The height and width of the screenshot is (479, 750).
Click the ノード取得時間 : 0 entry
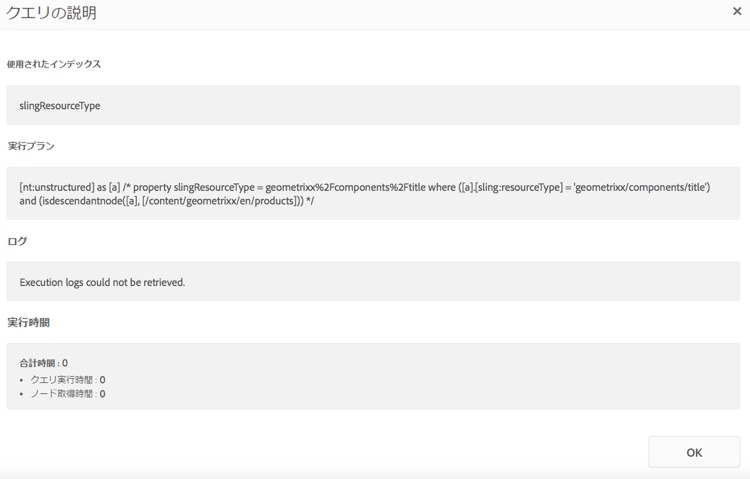coord(67,394)
